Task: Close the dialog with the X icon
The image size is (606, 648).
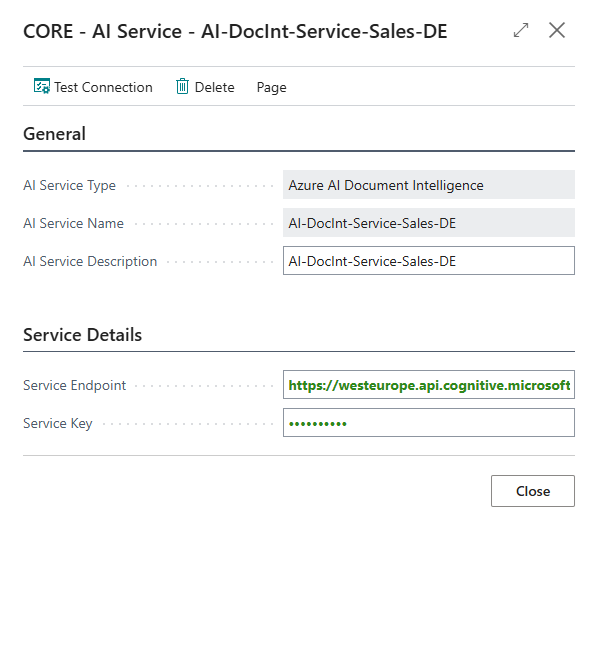Action: pyautogui.click(x=557, y=30)
